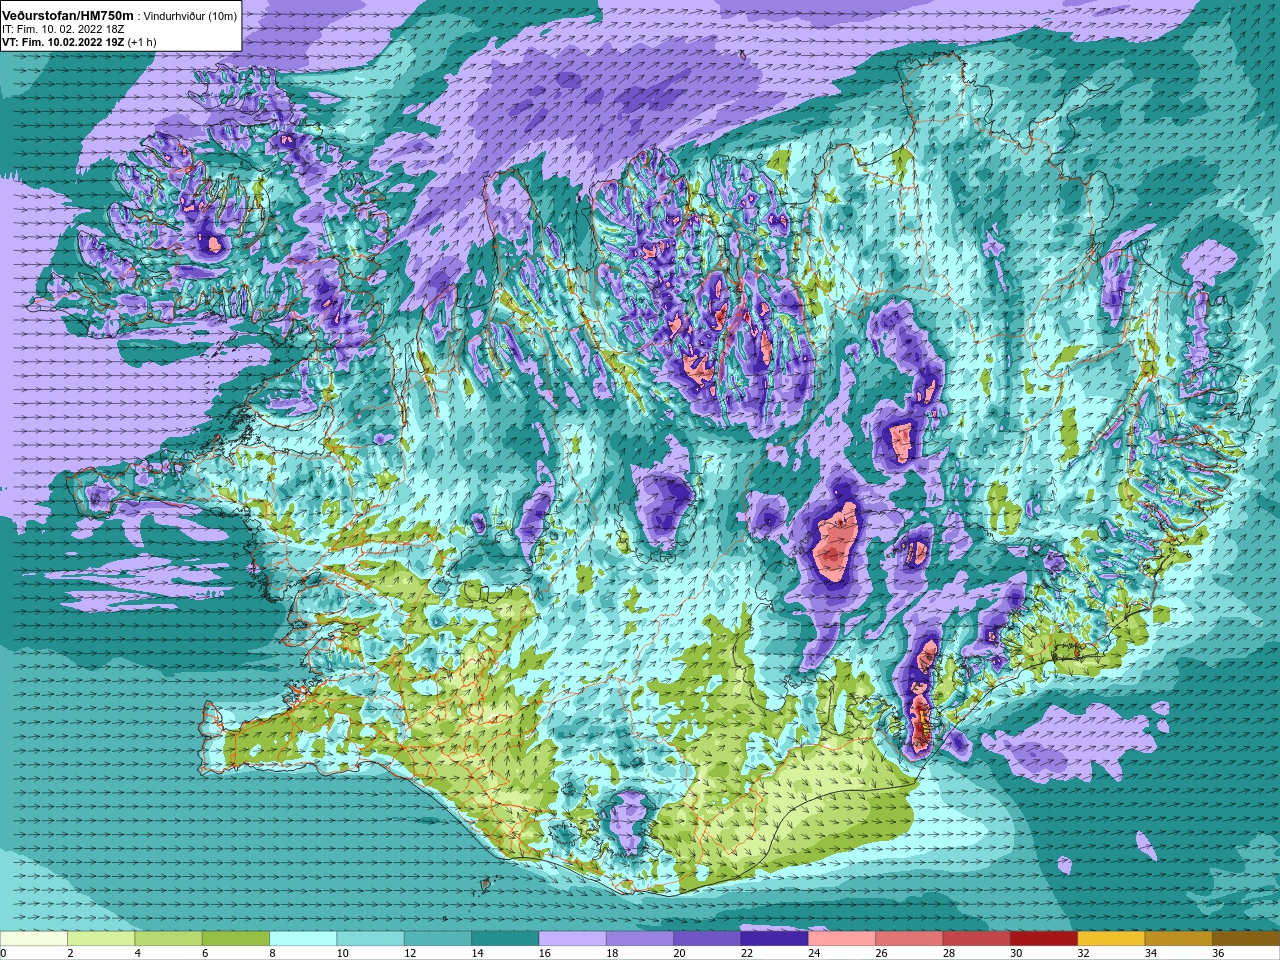Screen dimensions: 1280x960
Task: Click the light pink 24–26 legend swatch
Action: click(x=842, y=939)
